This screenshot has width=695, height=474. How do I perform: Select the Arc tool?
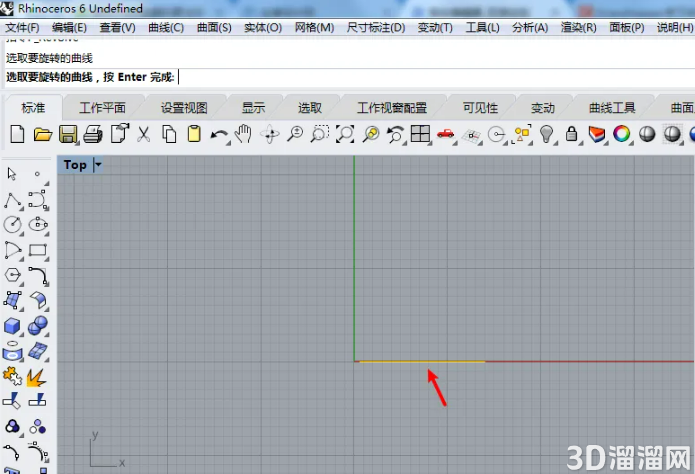tap(12, 250)
